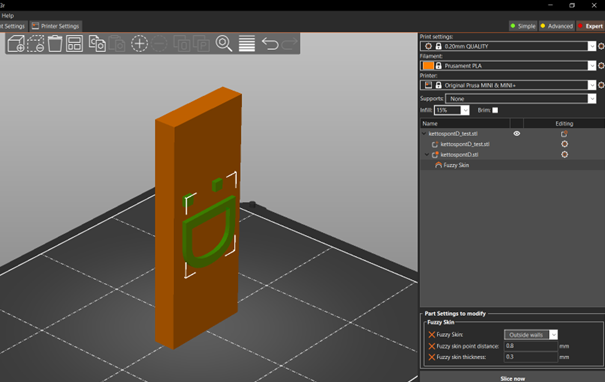
Task: Click the Add object cube icon
Action: click(x=16, y=43)
